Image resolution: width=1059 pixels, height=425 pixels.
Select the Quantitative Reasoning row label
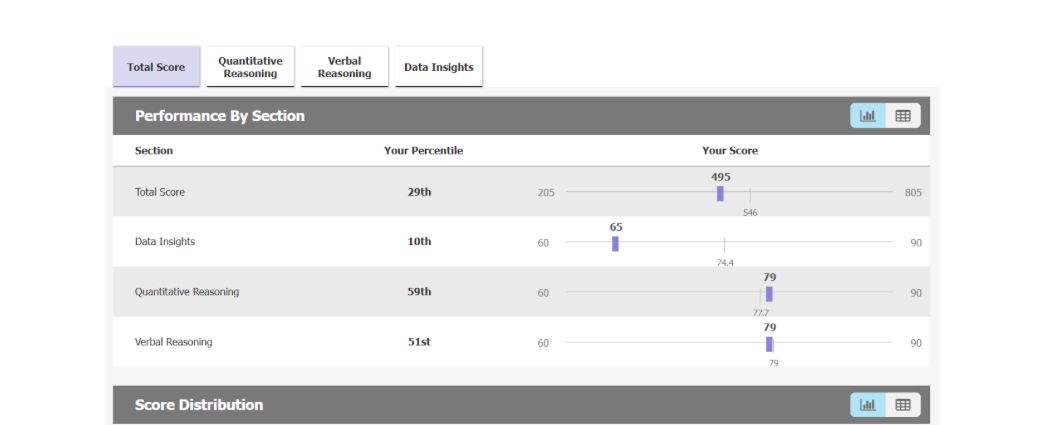point(187,292)
